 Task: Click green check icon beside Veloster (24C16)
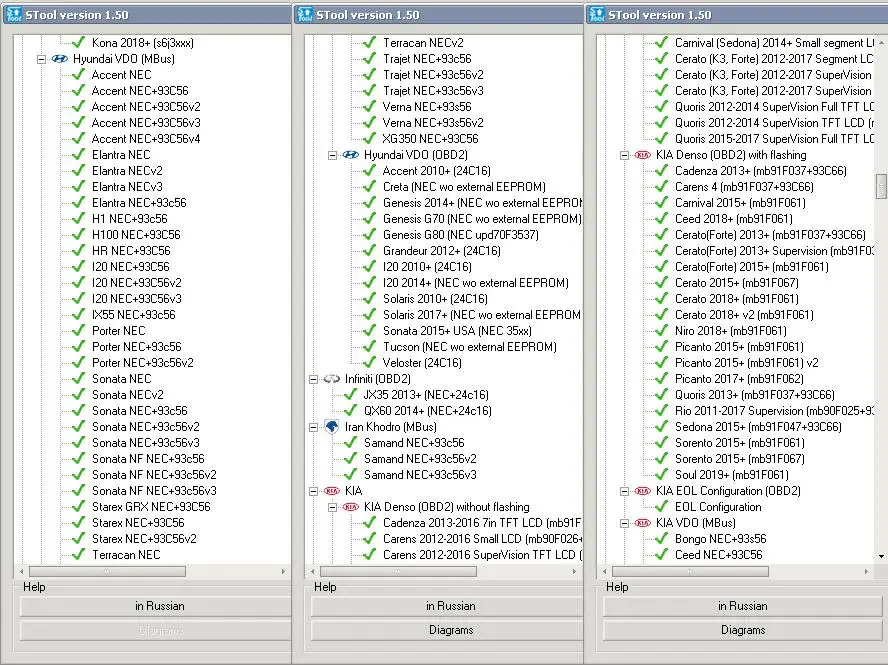(370, 363)
